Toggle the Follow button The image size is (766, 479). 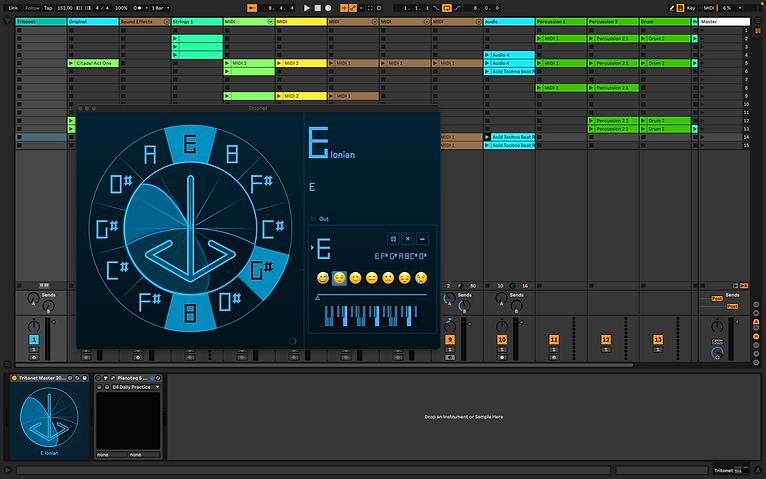32,8
